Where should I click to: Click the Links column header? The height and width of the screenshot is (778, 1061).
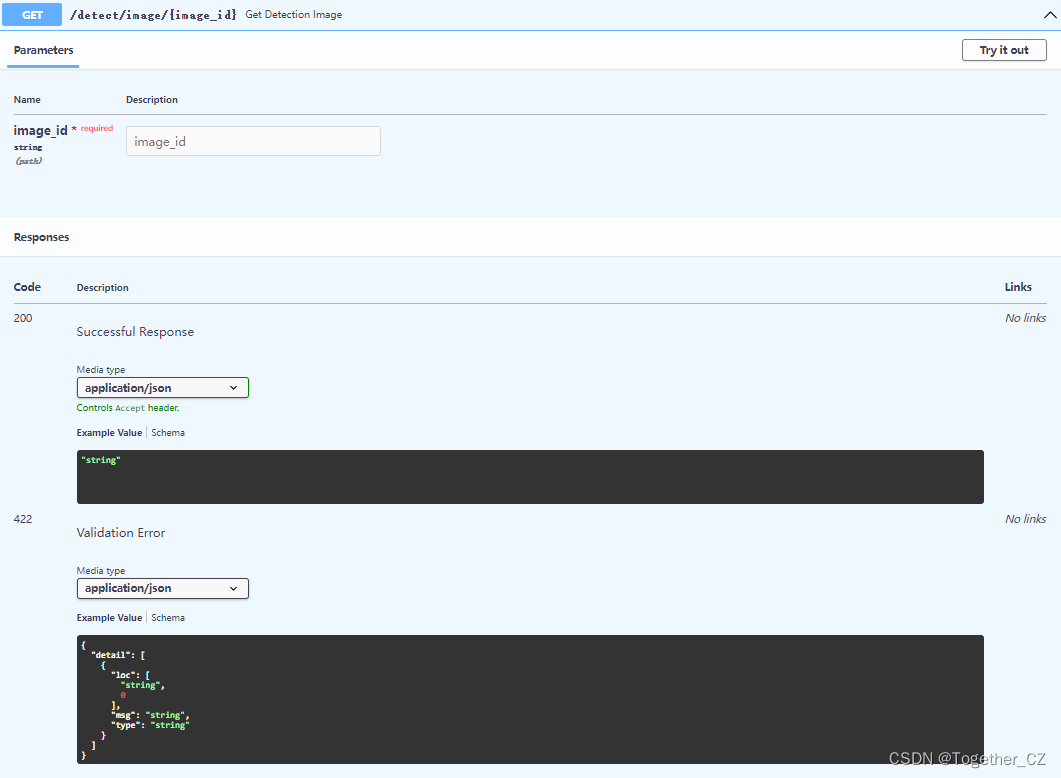[x=1018, y=287]
